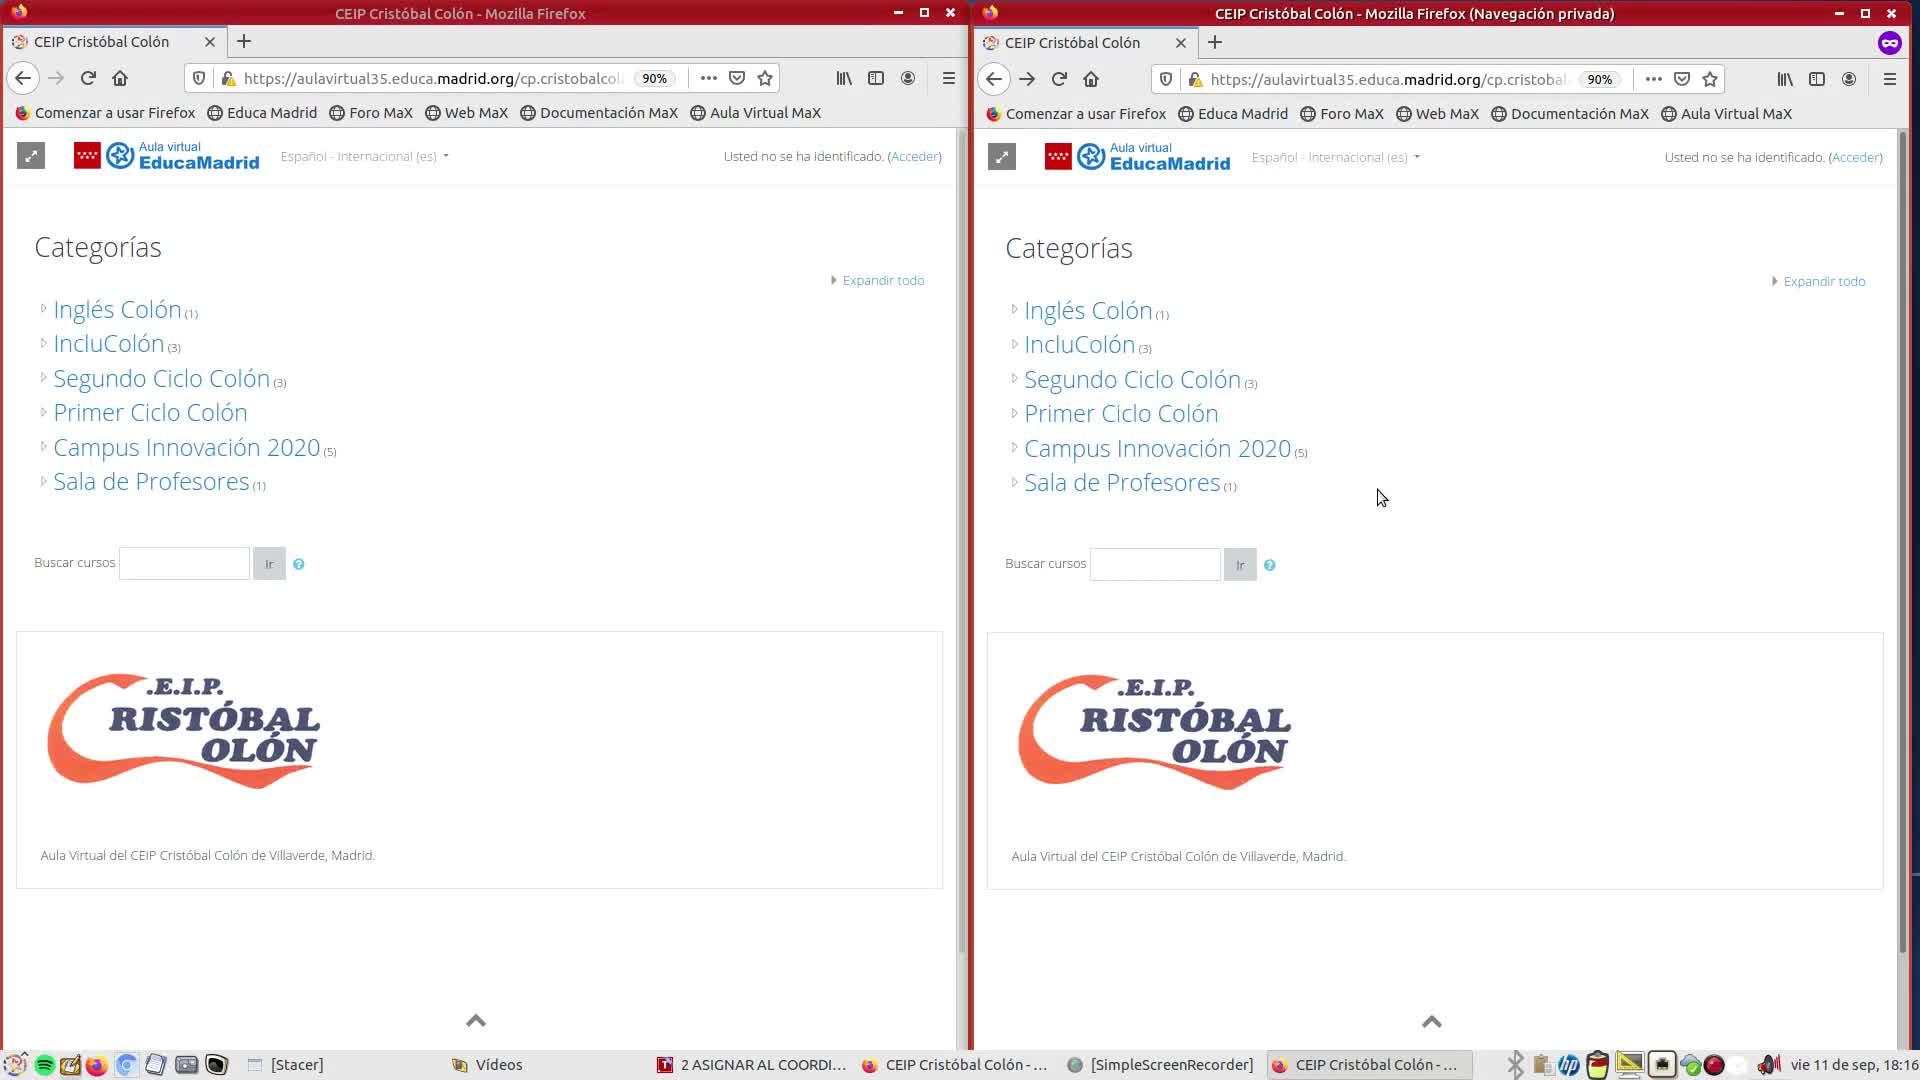
Task: Bookmark page with star in left window
Action: [x=765, y=78]
